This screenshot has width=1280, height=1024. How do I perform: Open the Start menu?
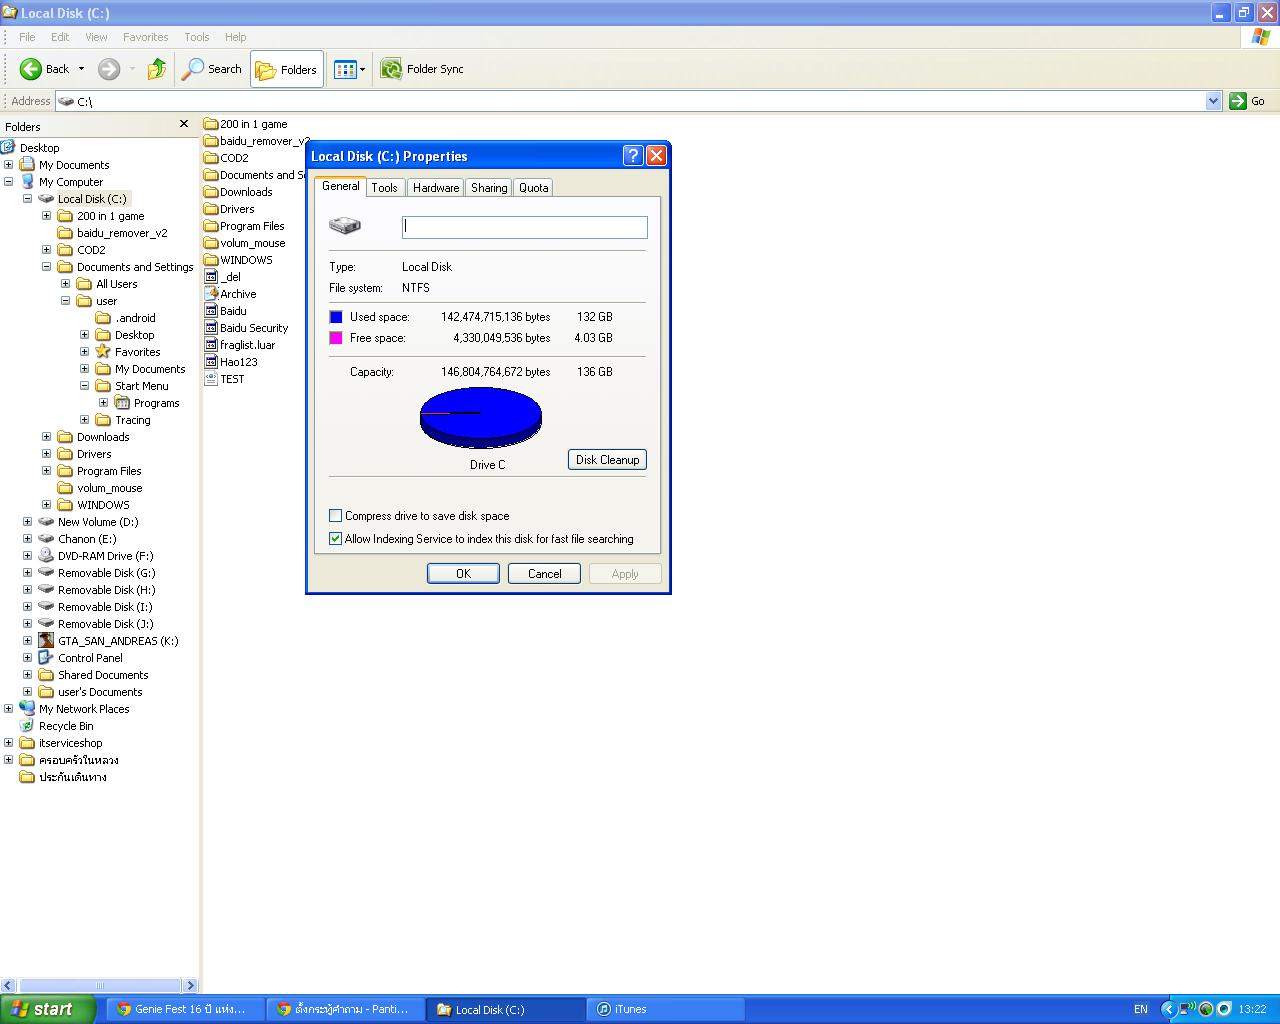click(46, 1009)
